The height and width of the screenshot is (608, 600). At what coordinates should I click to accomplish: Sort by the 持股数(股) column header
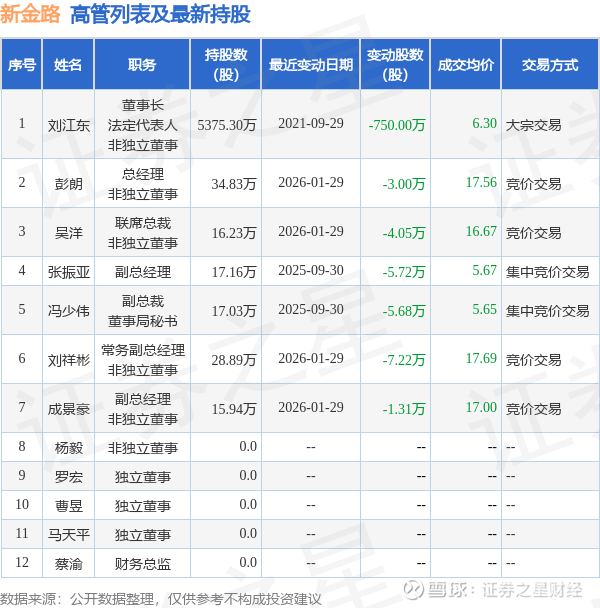(226, 65)
